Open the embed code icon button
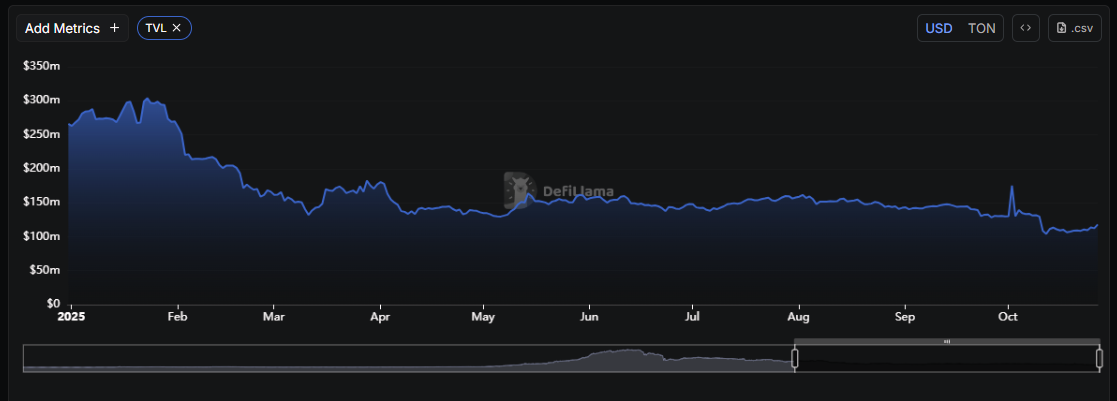This screenshot has width=1117, height=401. point(1026,28)
